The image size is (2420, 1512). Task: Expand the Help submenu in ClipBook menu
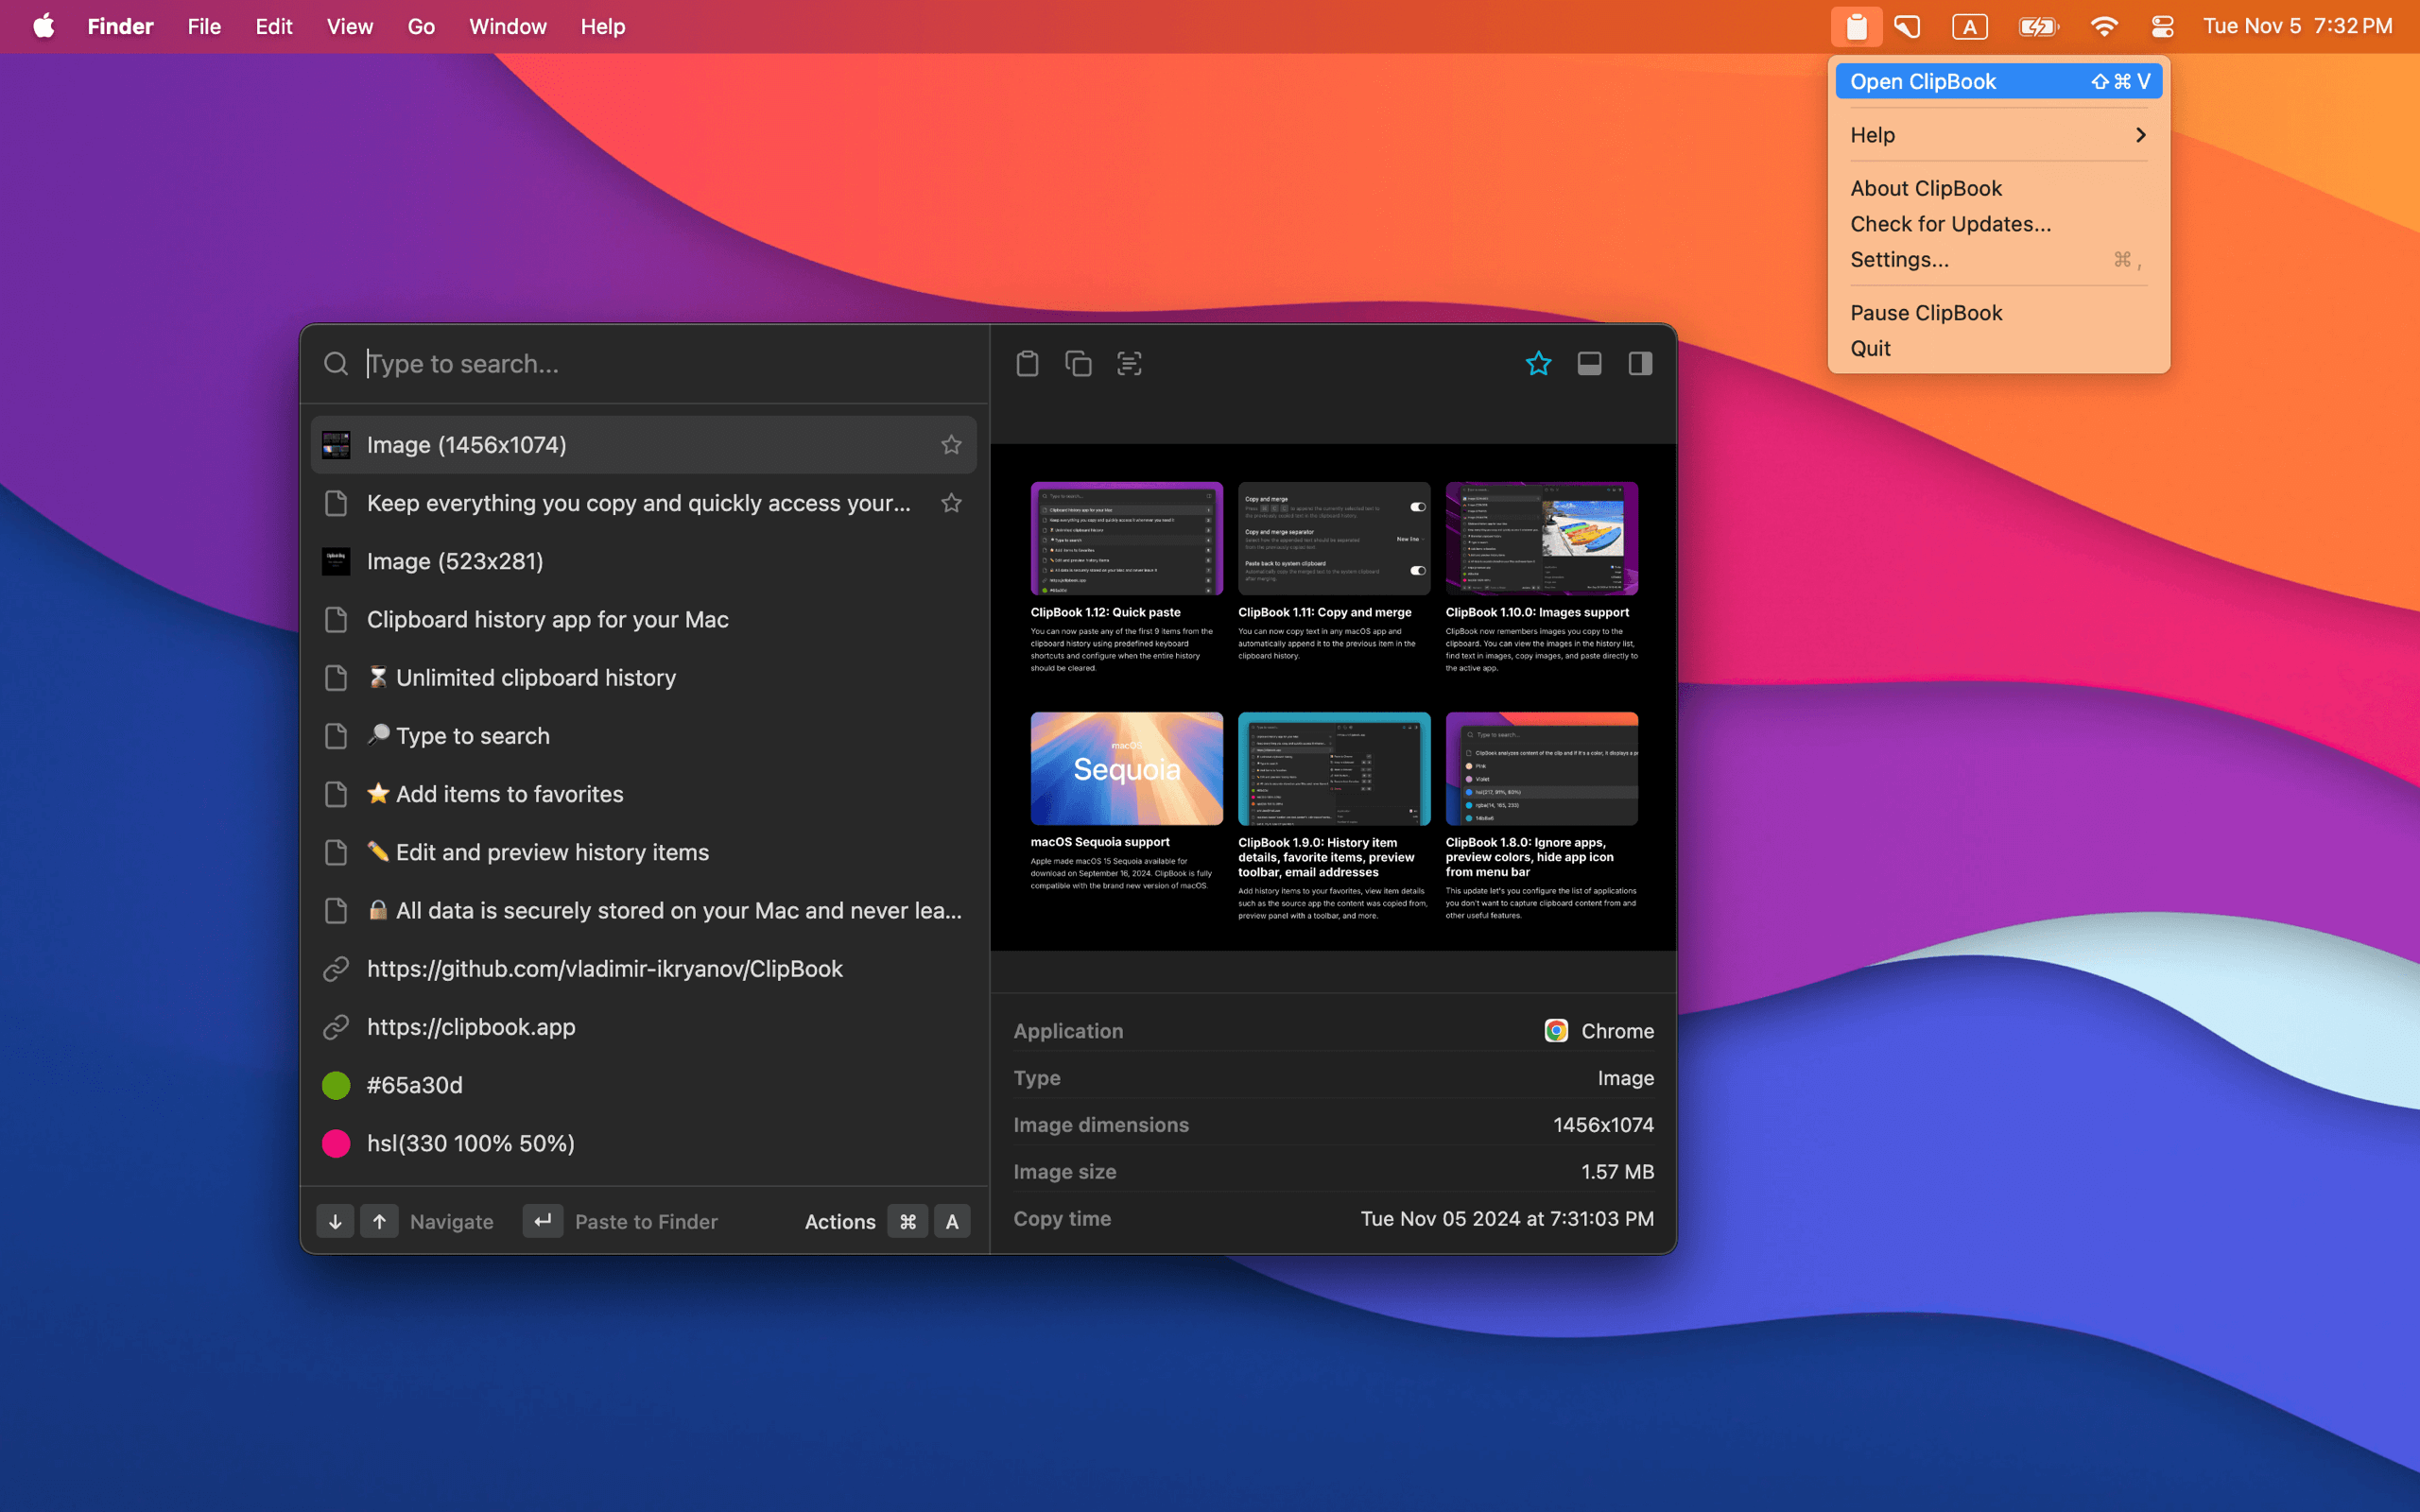point(1998,135)
